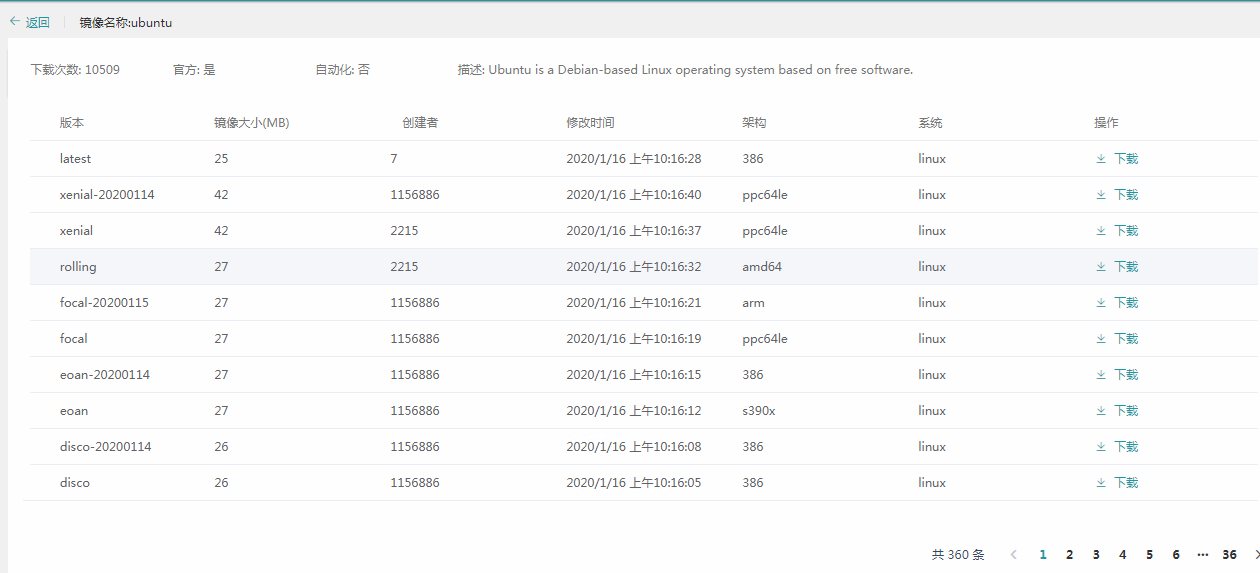
Task: Click 下载 link for focal-20200115
Action: pyautogui.click(x=1126, y=302)
